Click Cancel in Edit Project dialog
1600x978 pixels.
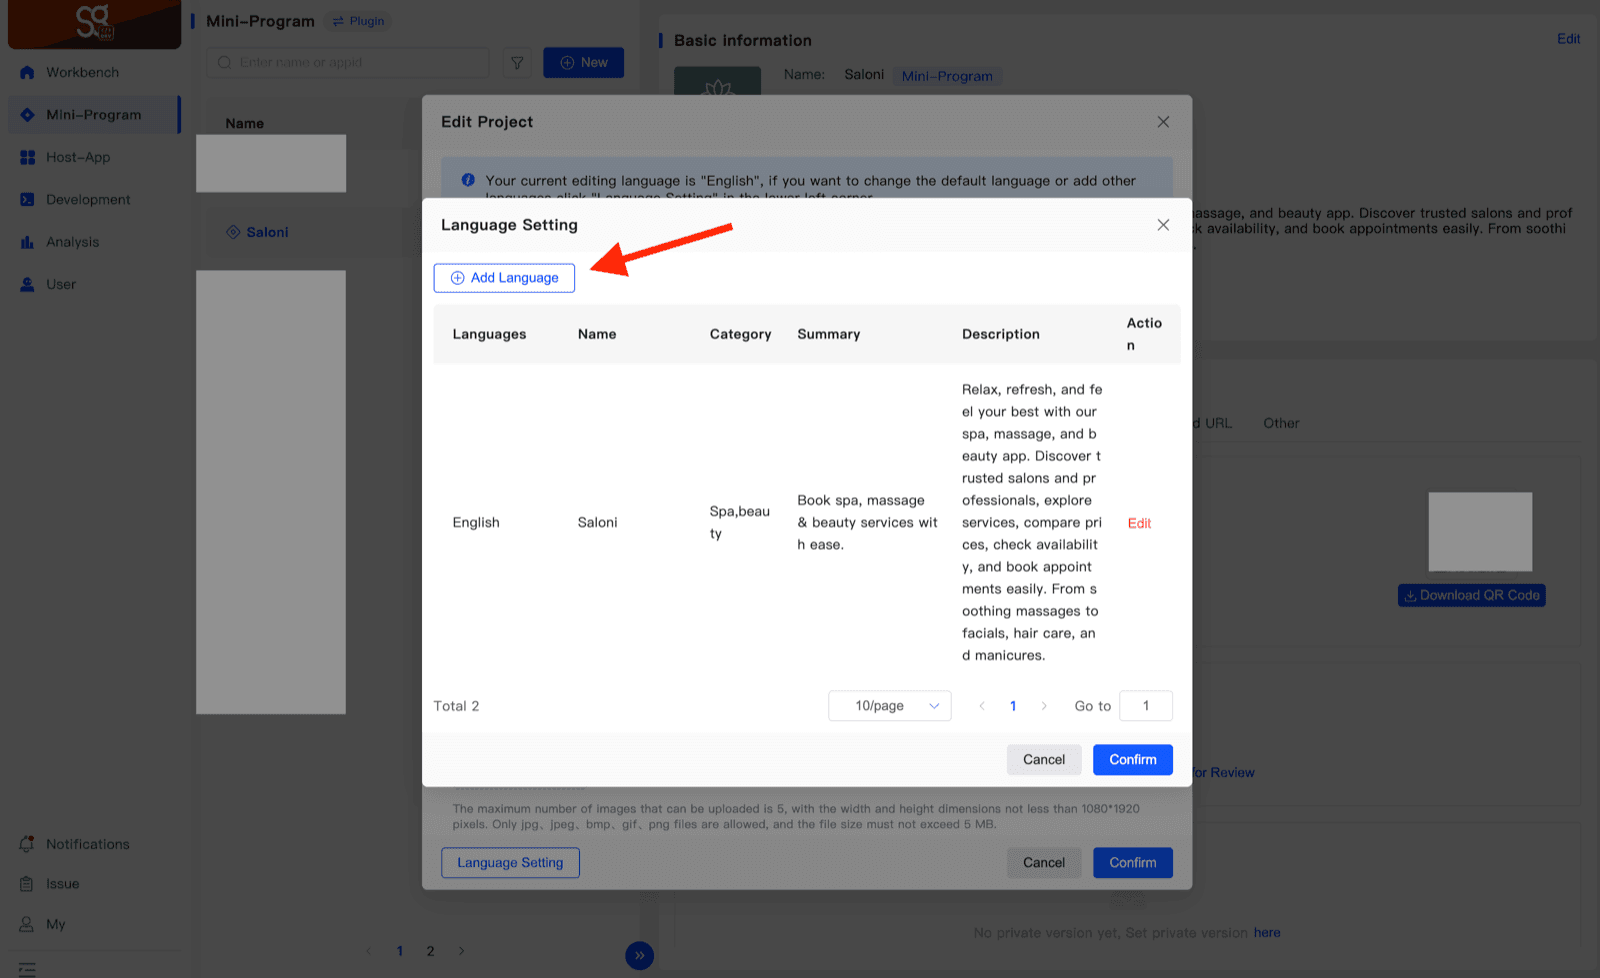click(x=1044, y=863)
